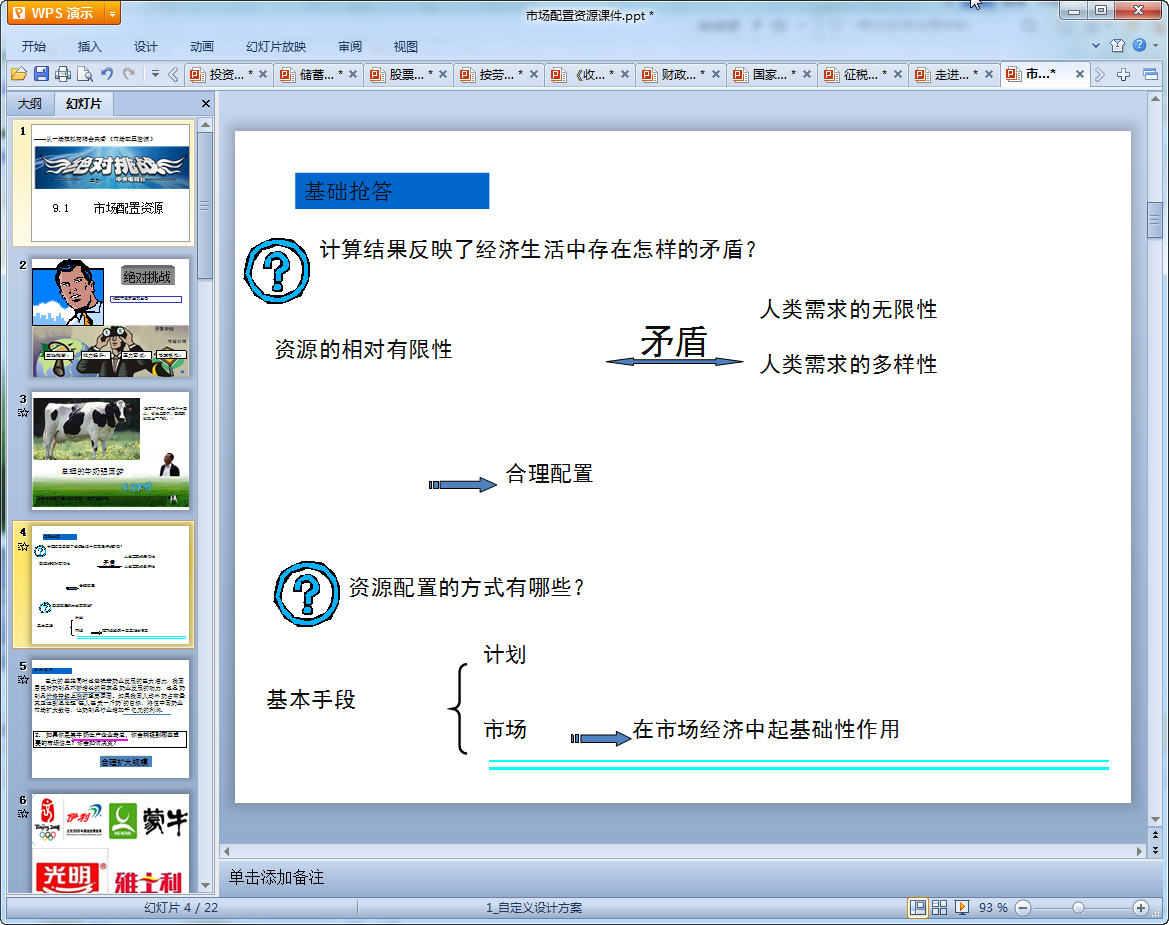
Task: Open the 开始 ribbon tab
Action: (34, 46)
